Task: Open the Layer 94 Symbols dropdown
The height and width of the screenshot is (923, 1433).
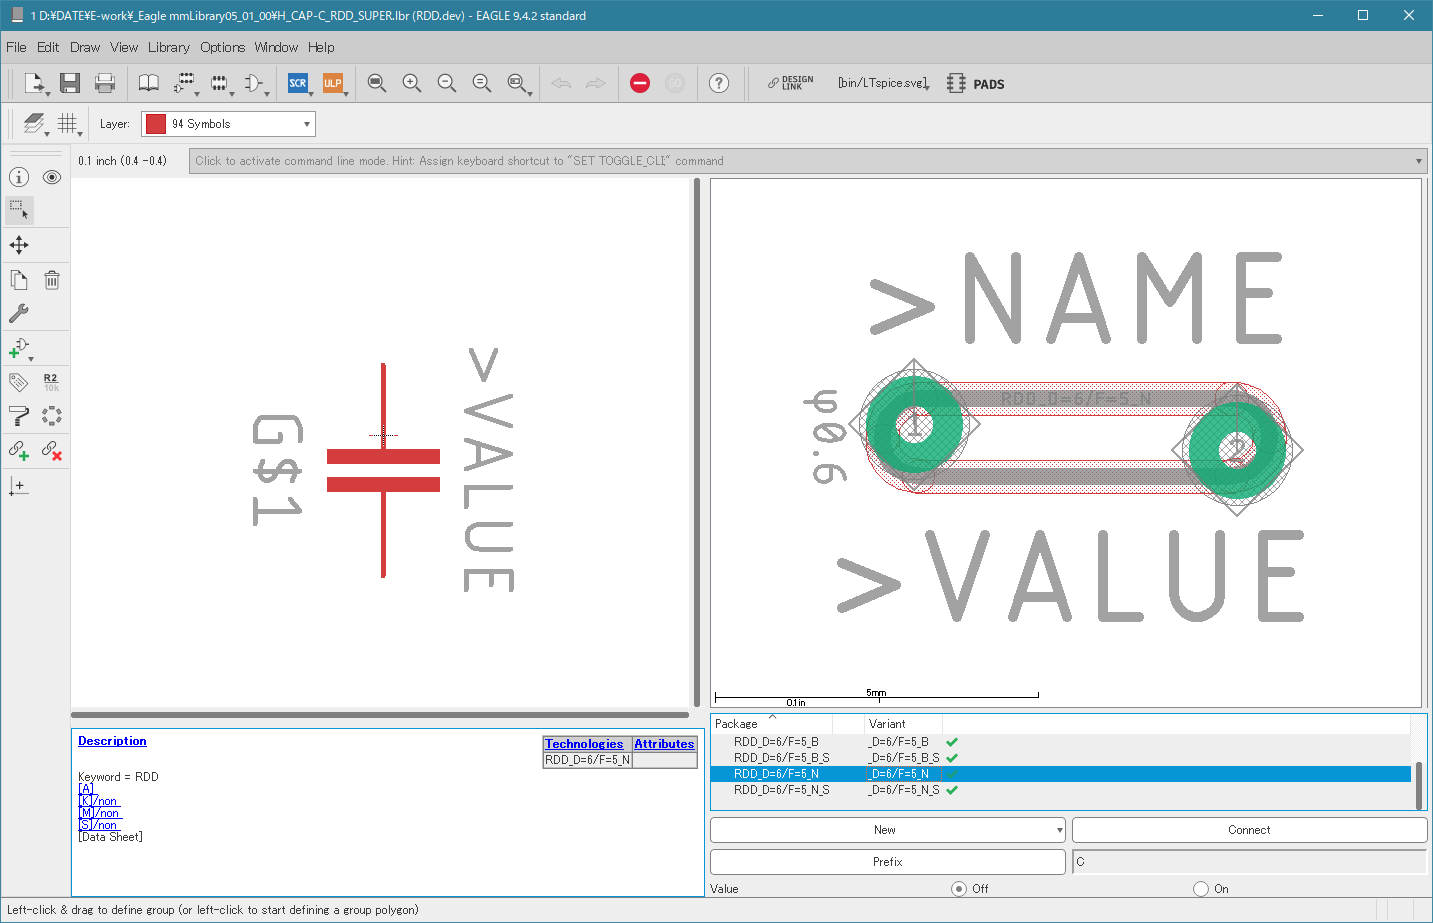Action: (228, 124)
